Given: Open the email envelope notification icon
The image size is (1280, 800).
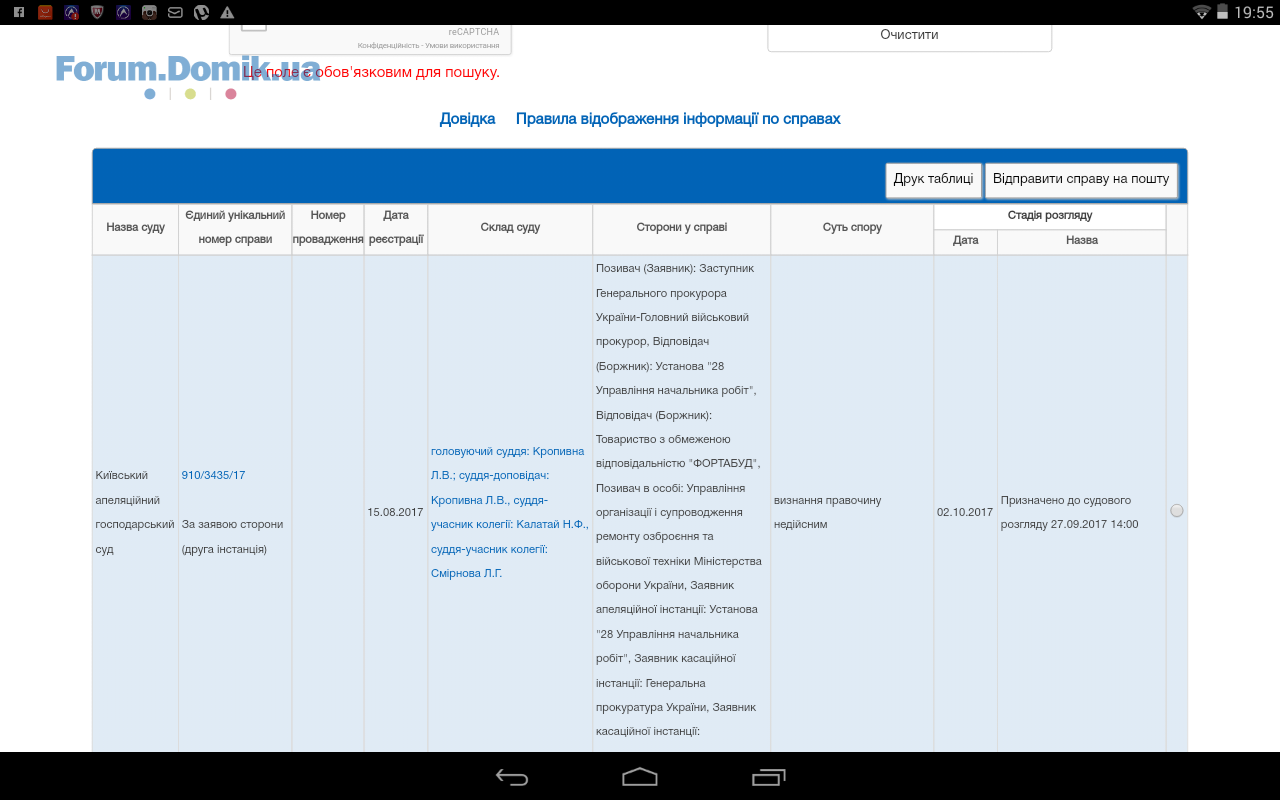Looking at the screenshot, I should pyautogui.click(x=175, y=12).
